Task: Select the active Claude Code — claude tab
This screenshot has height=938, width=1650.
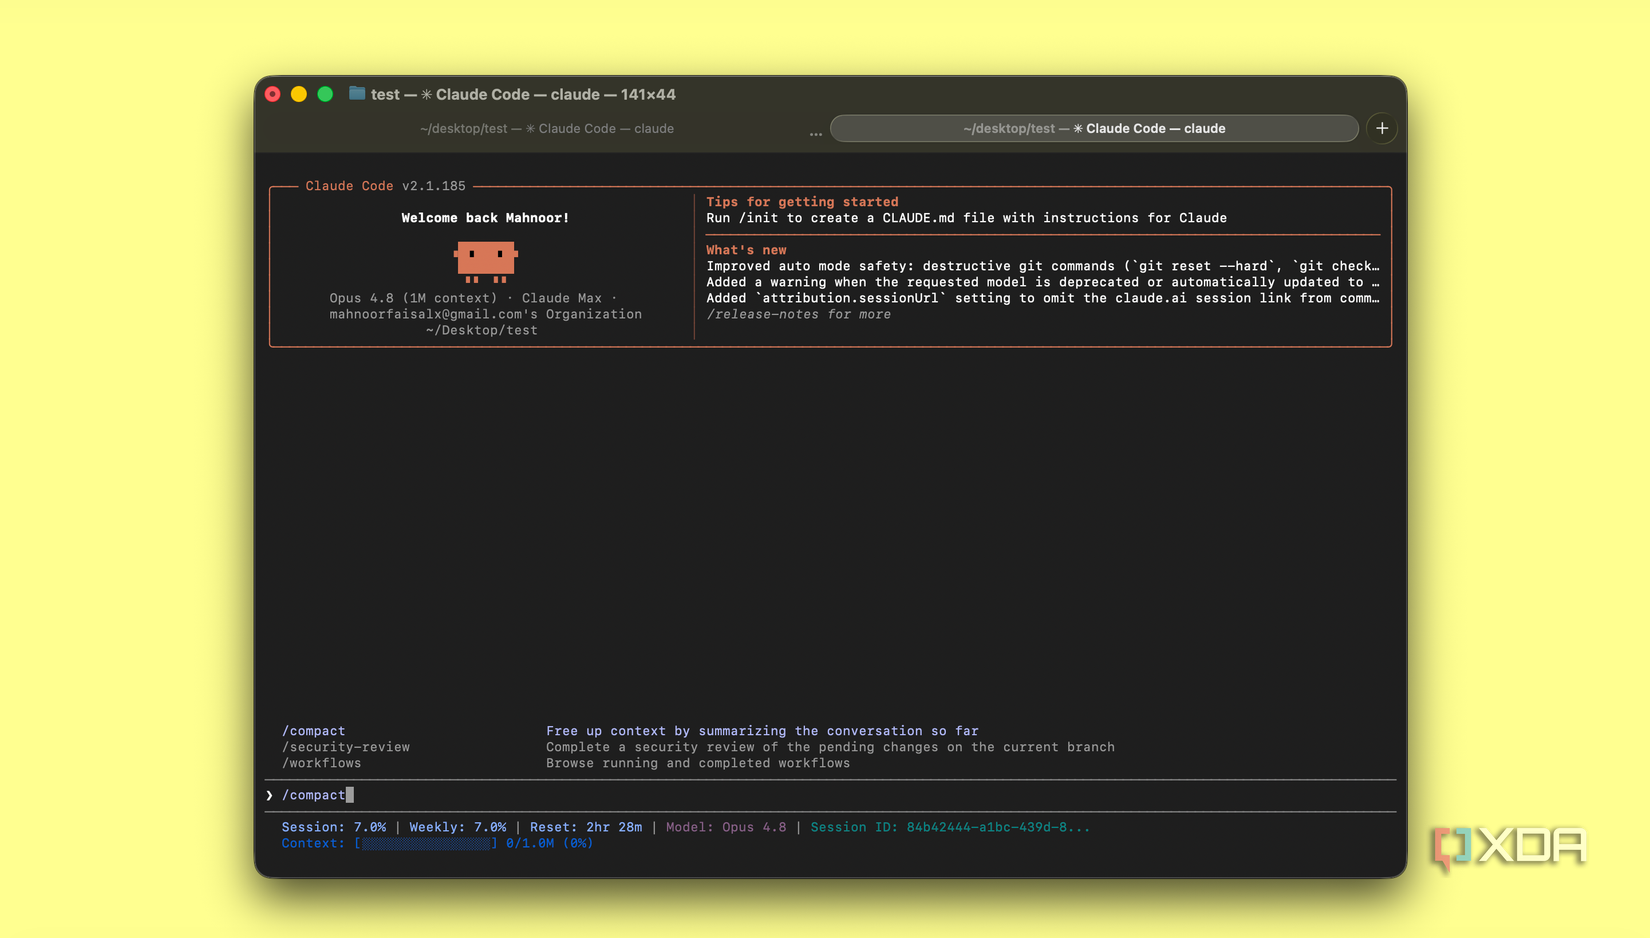Action: (x=1094, y=128)
